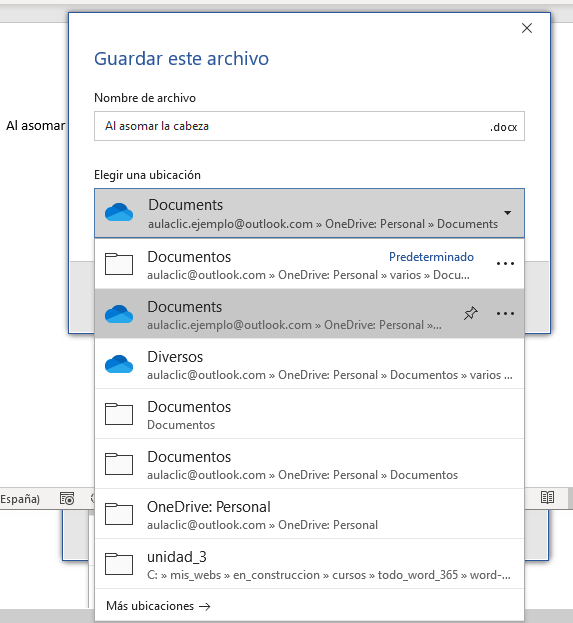Image resolution: width=573 pixels, height=623 pixels.
Task: Click the OneDrive cloud icon beside Diversos
Action: (x=119, y=364)
